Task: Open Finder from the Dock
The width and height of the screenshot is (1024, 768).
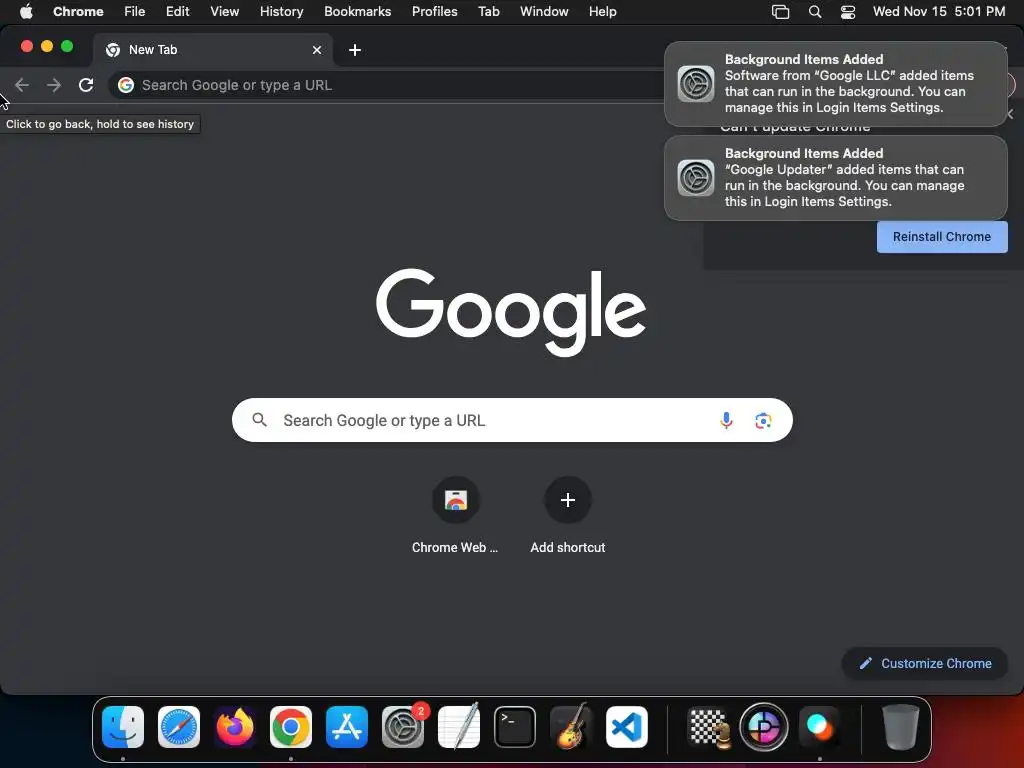Action: click(x=123, y=727)
